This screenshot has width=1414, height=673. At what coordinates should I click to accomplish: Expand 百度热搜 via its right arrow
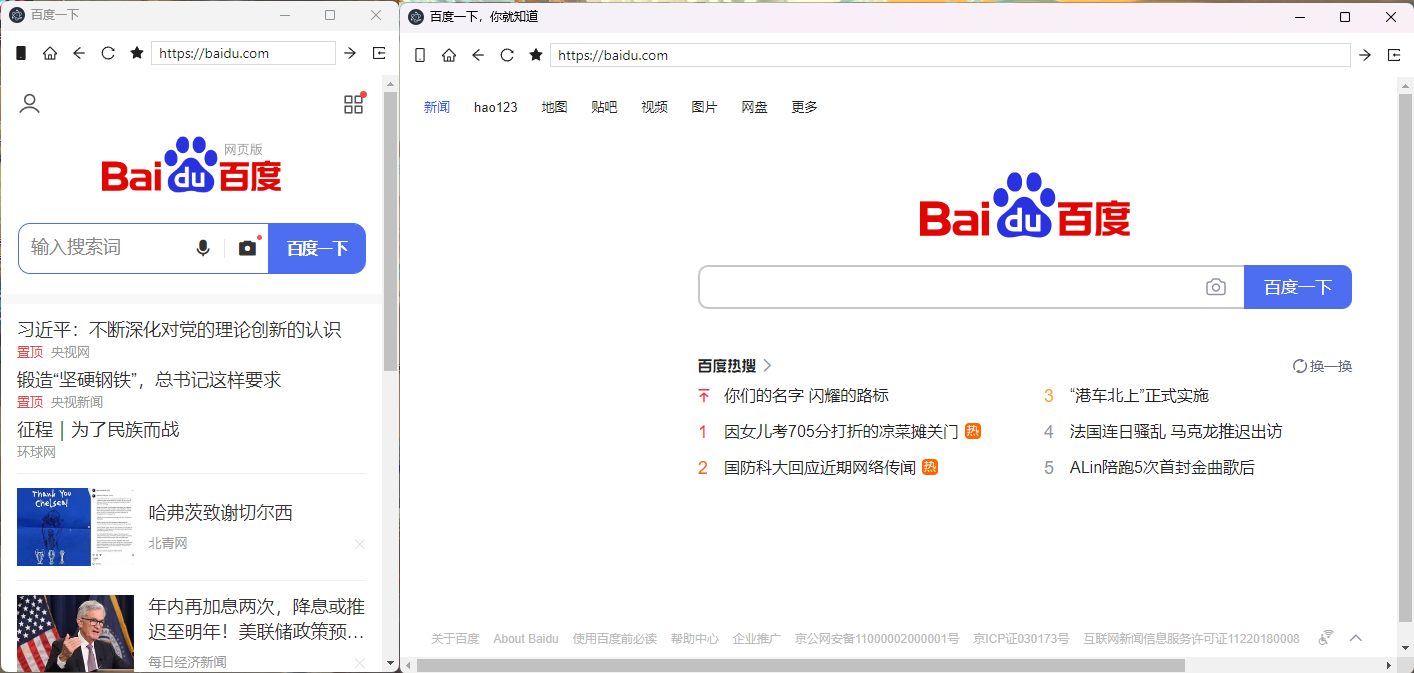(767, 365)
